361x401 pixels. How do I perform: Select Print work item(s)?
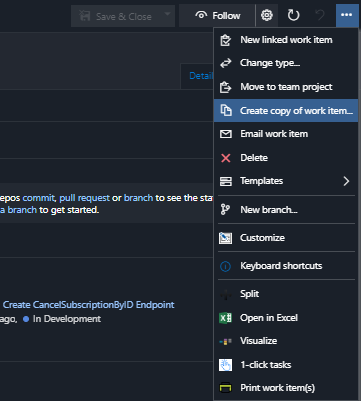click(286, 388)
